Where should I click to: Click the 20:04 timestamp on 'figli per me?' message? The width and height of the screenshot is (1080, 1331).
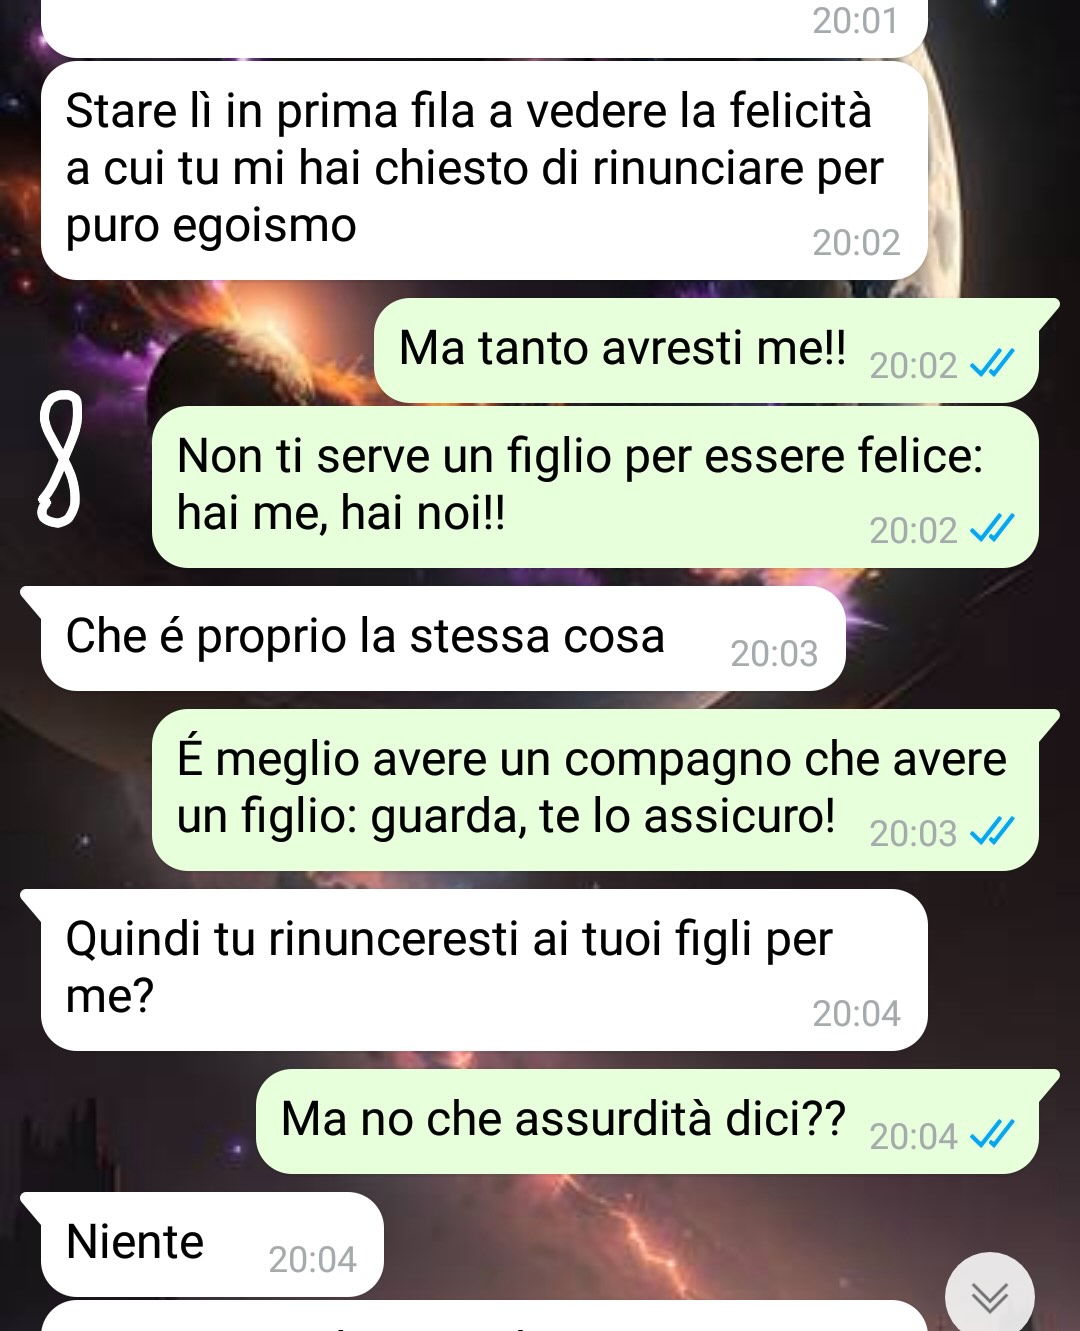(856, 1013)
